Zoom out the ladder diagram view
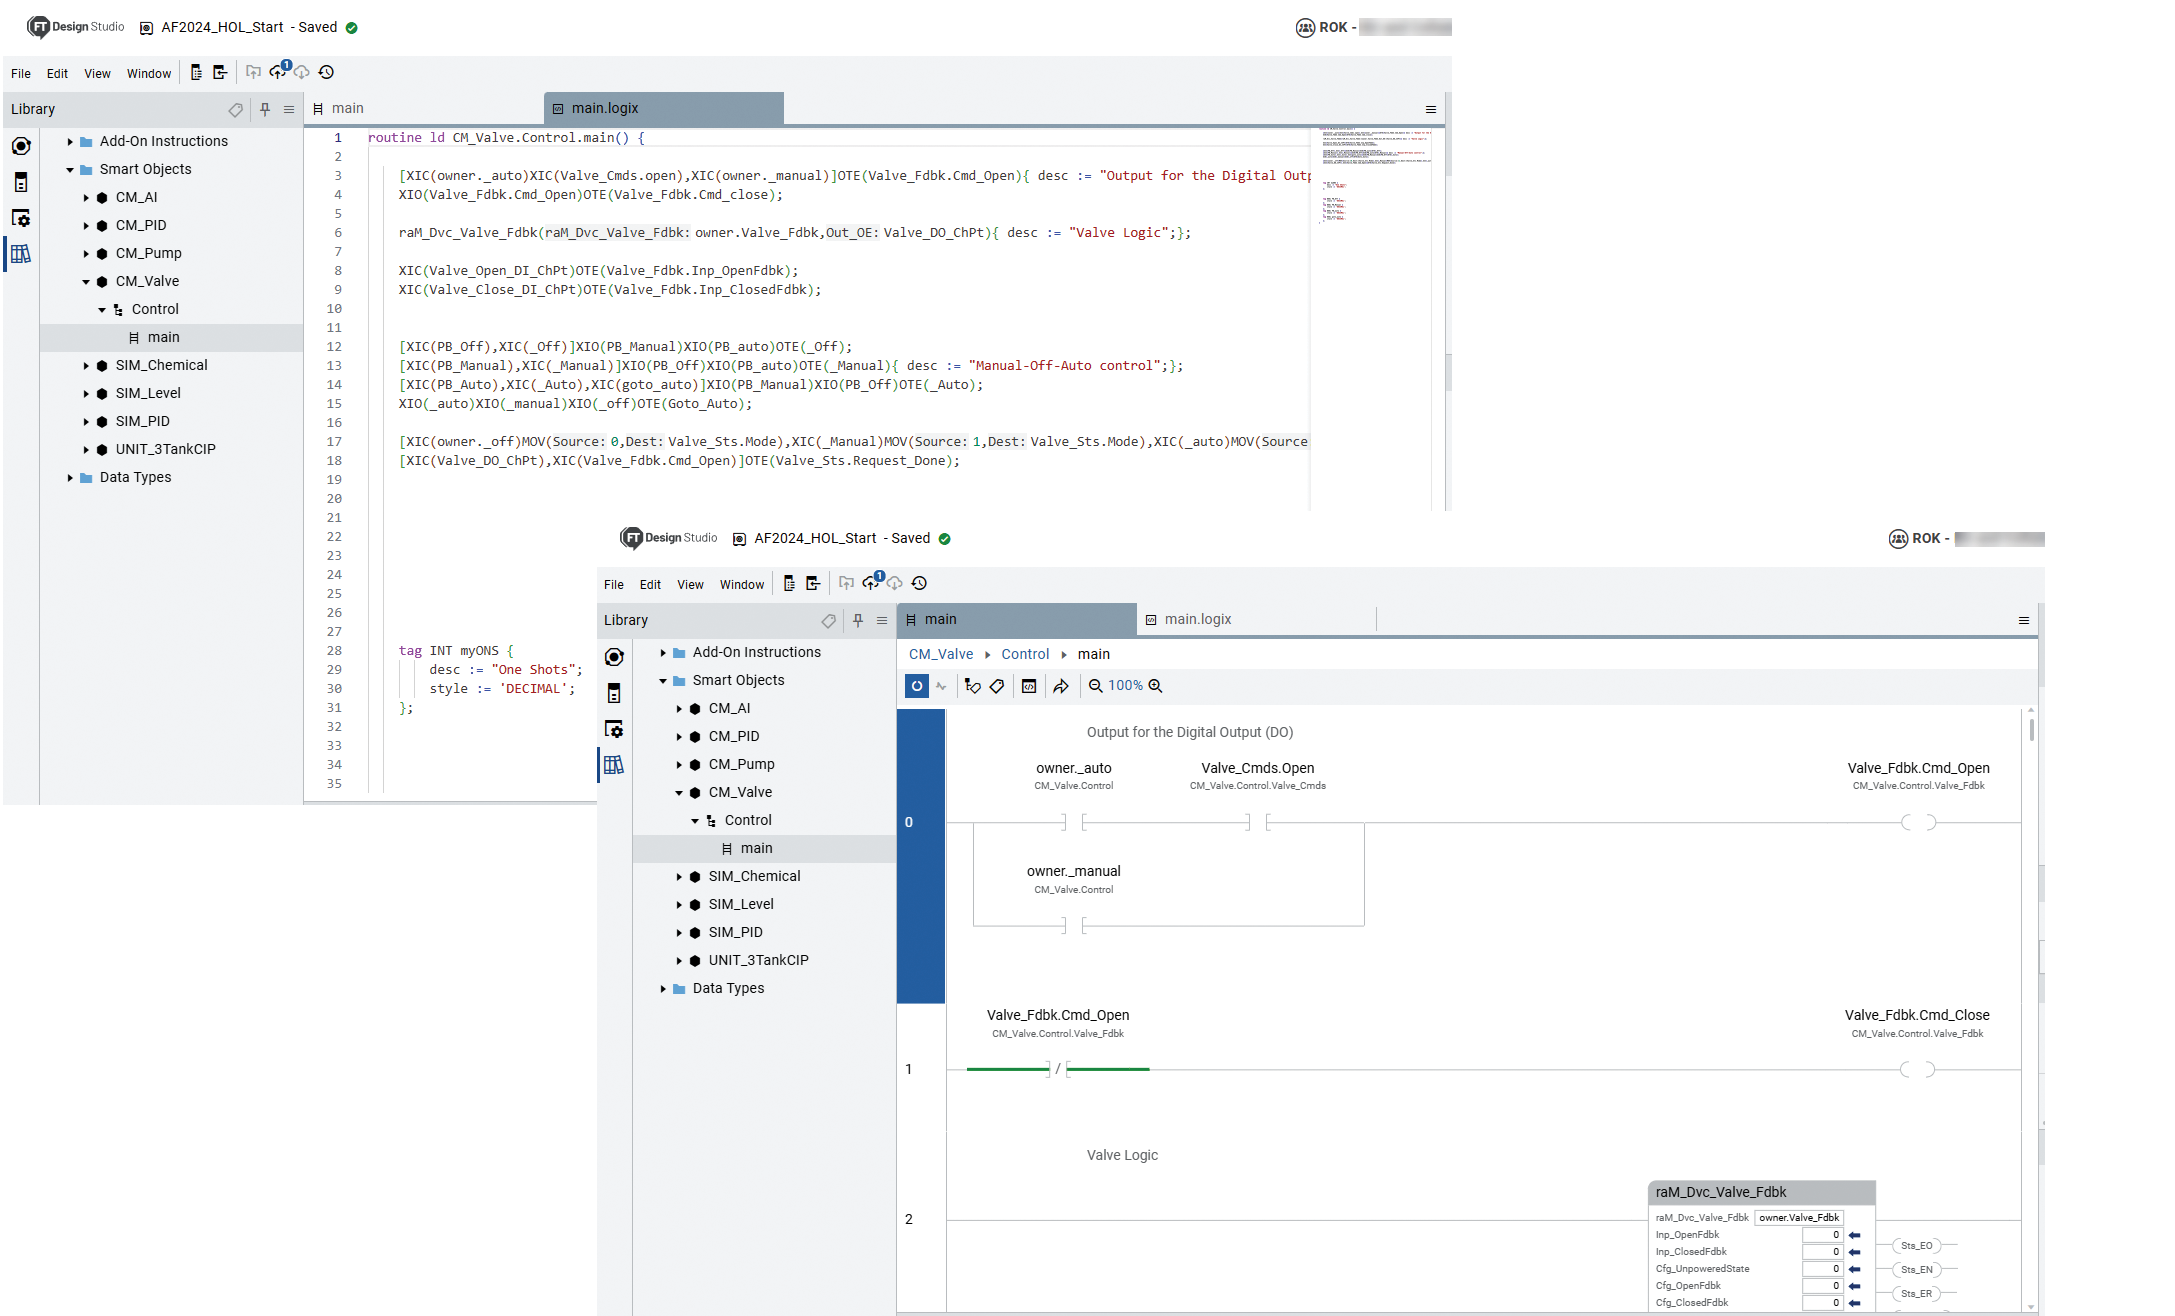This screenshot has height=1316, width=2175. [x=1096, y=686]
